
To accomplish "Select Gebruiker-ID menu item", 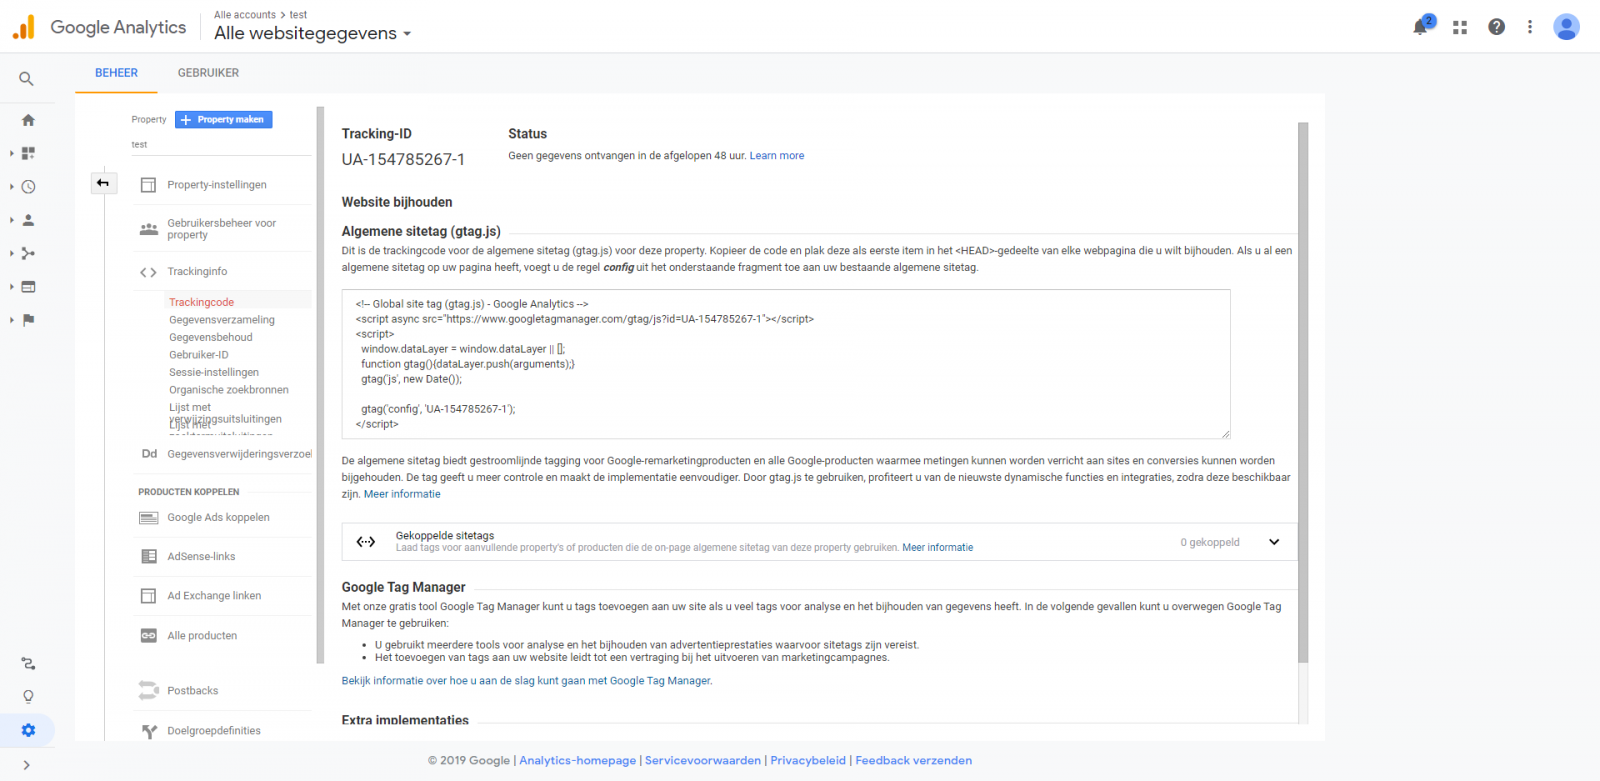I will [x=199, y=355].
